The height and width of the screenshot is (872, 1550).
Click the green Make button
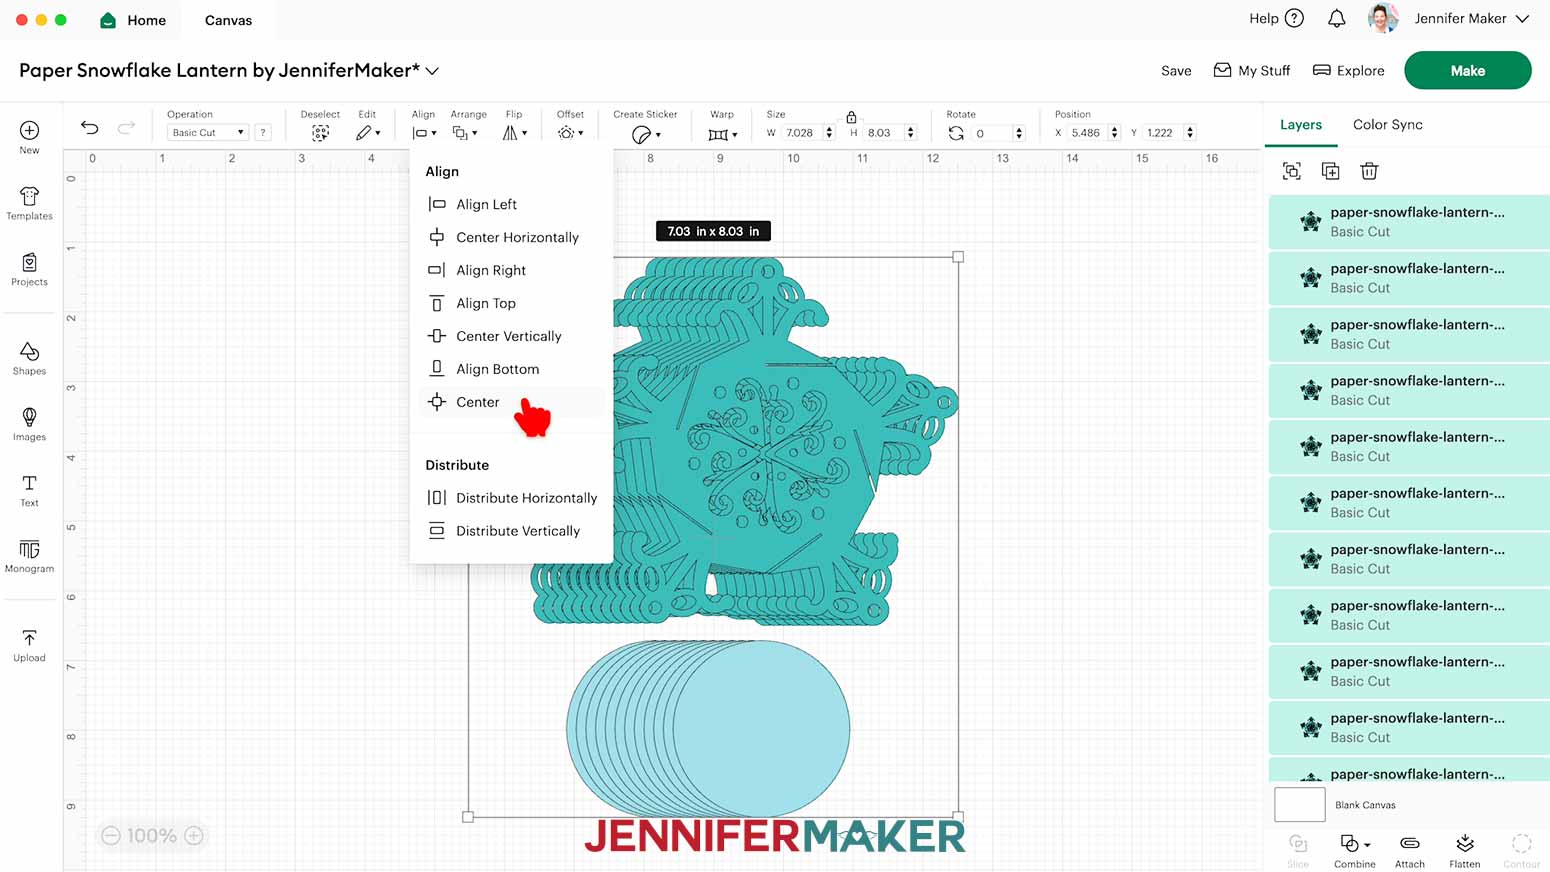(x=1467, y=70)
